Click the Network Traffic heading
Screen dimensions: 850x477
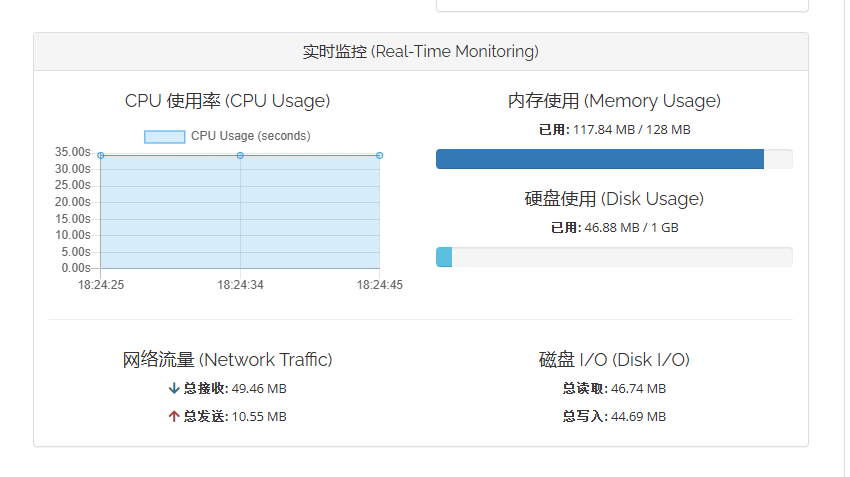pos(227,360)
